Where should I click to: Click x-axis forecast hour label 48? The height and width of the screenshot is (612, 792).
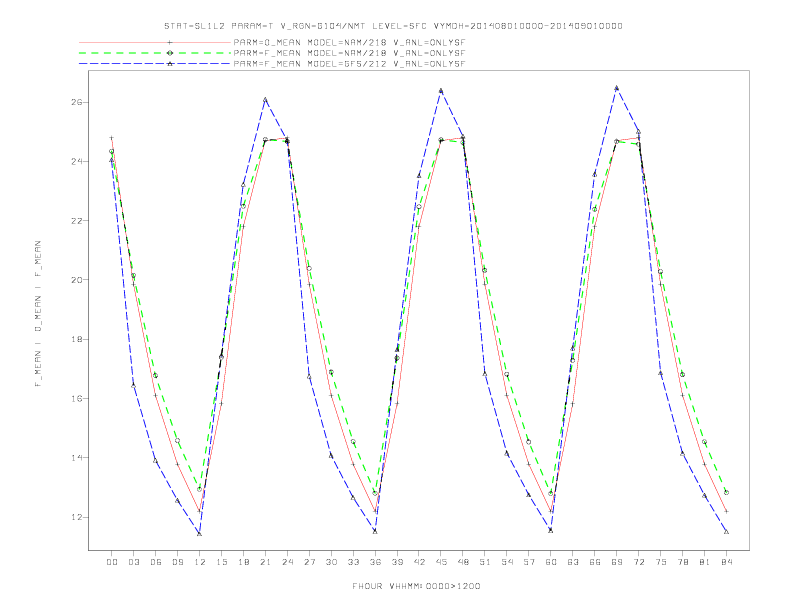463,562
